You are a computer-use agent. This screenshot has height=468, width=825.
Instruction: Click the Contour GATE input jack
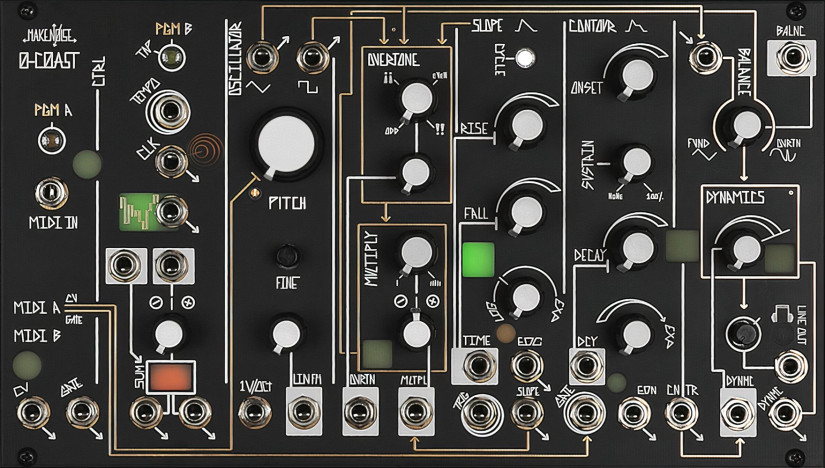[x=585, y=413]
